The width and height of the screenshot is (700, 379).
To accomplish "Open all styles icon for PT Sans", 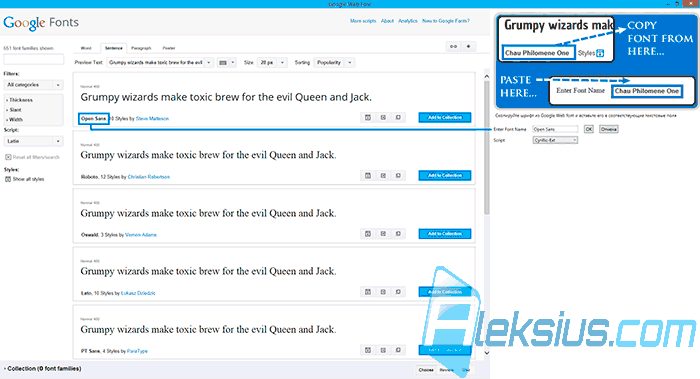I will click(x=368, y=350).
